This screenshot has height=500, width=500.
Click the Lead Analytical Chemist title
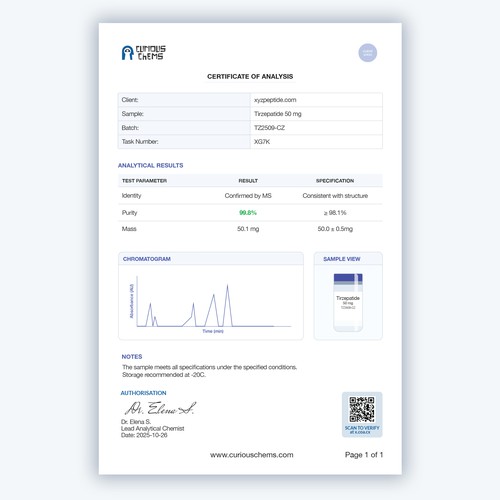[x=153, y=428]
